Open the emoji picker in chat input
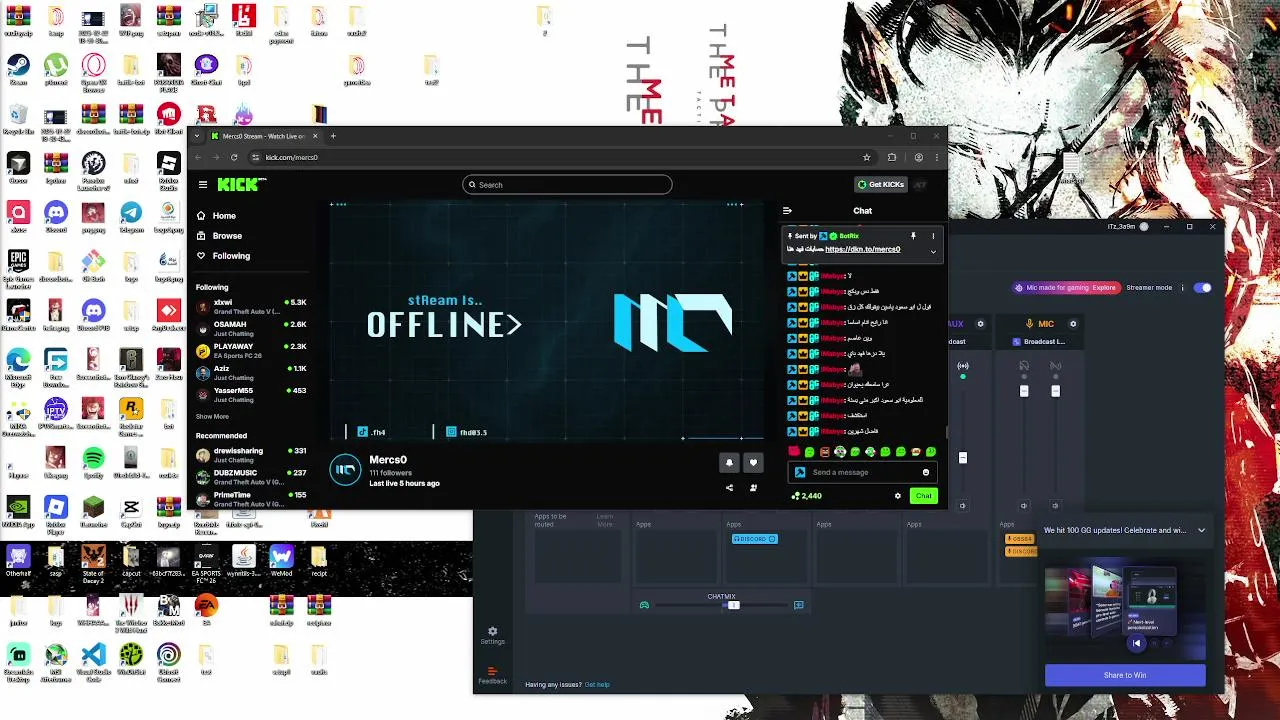The width and height of the screenshot is (1280, 720). 926,472
